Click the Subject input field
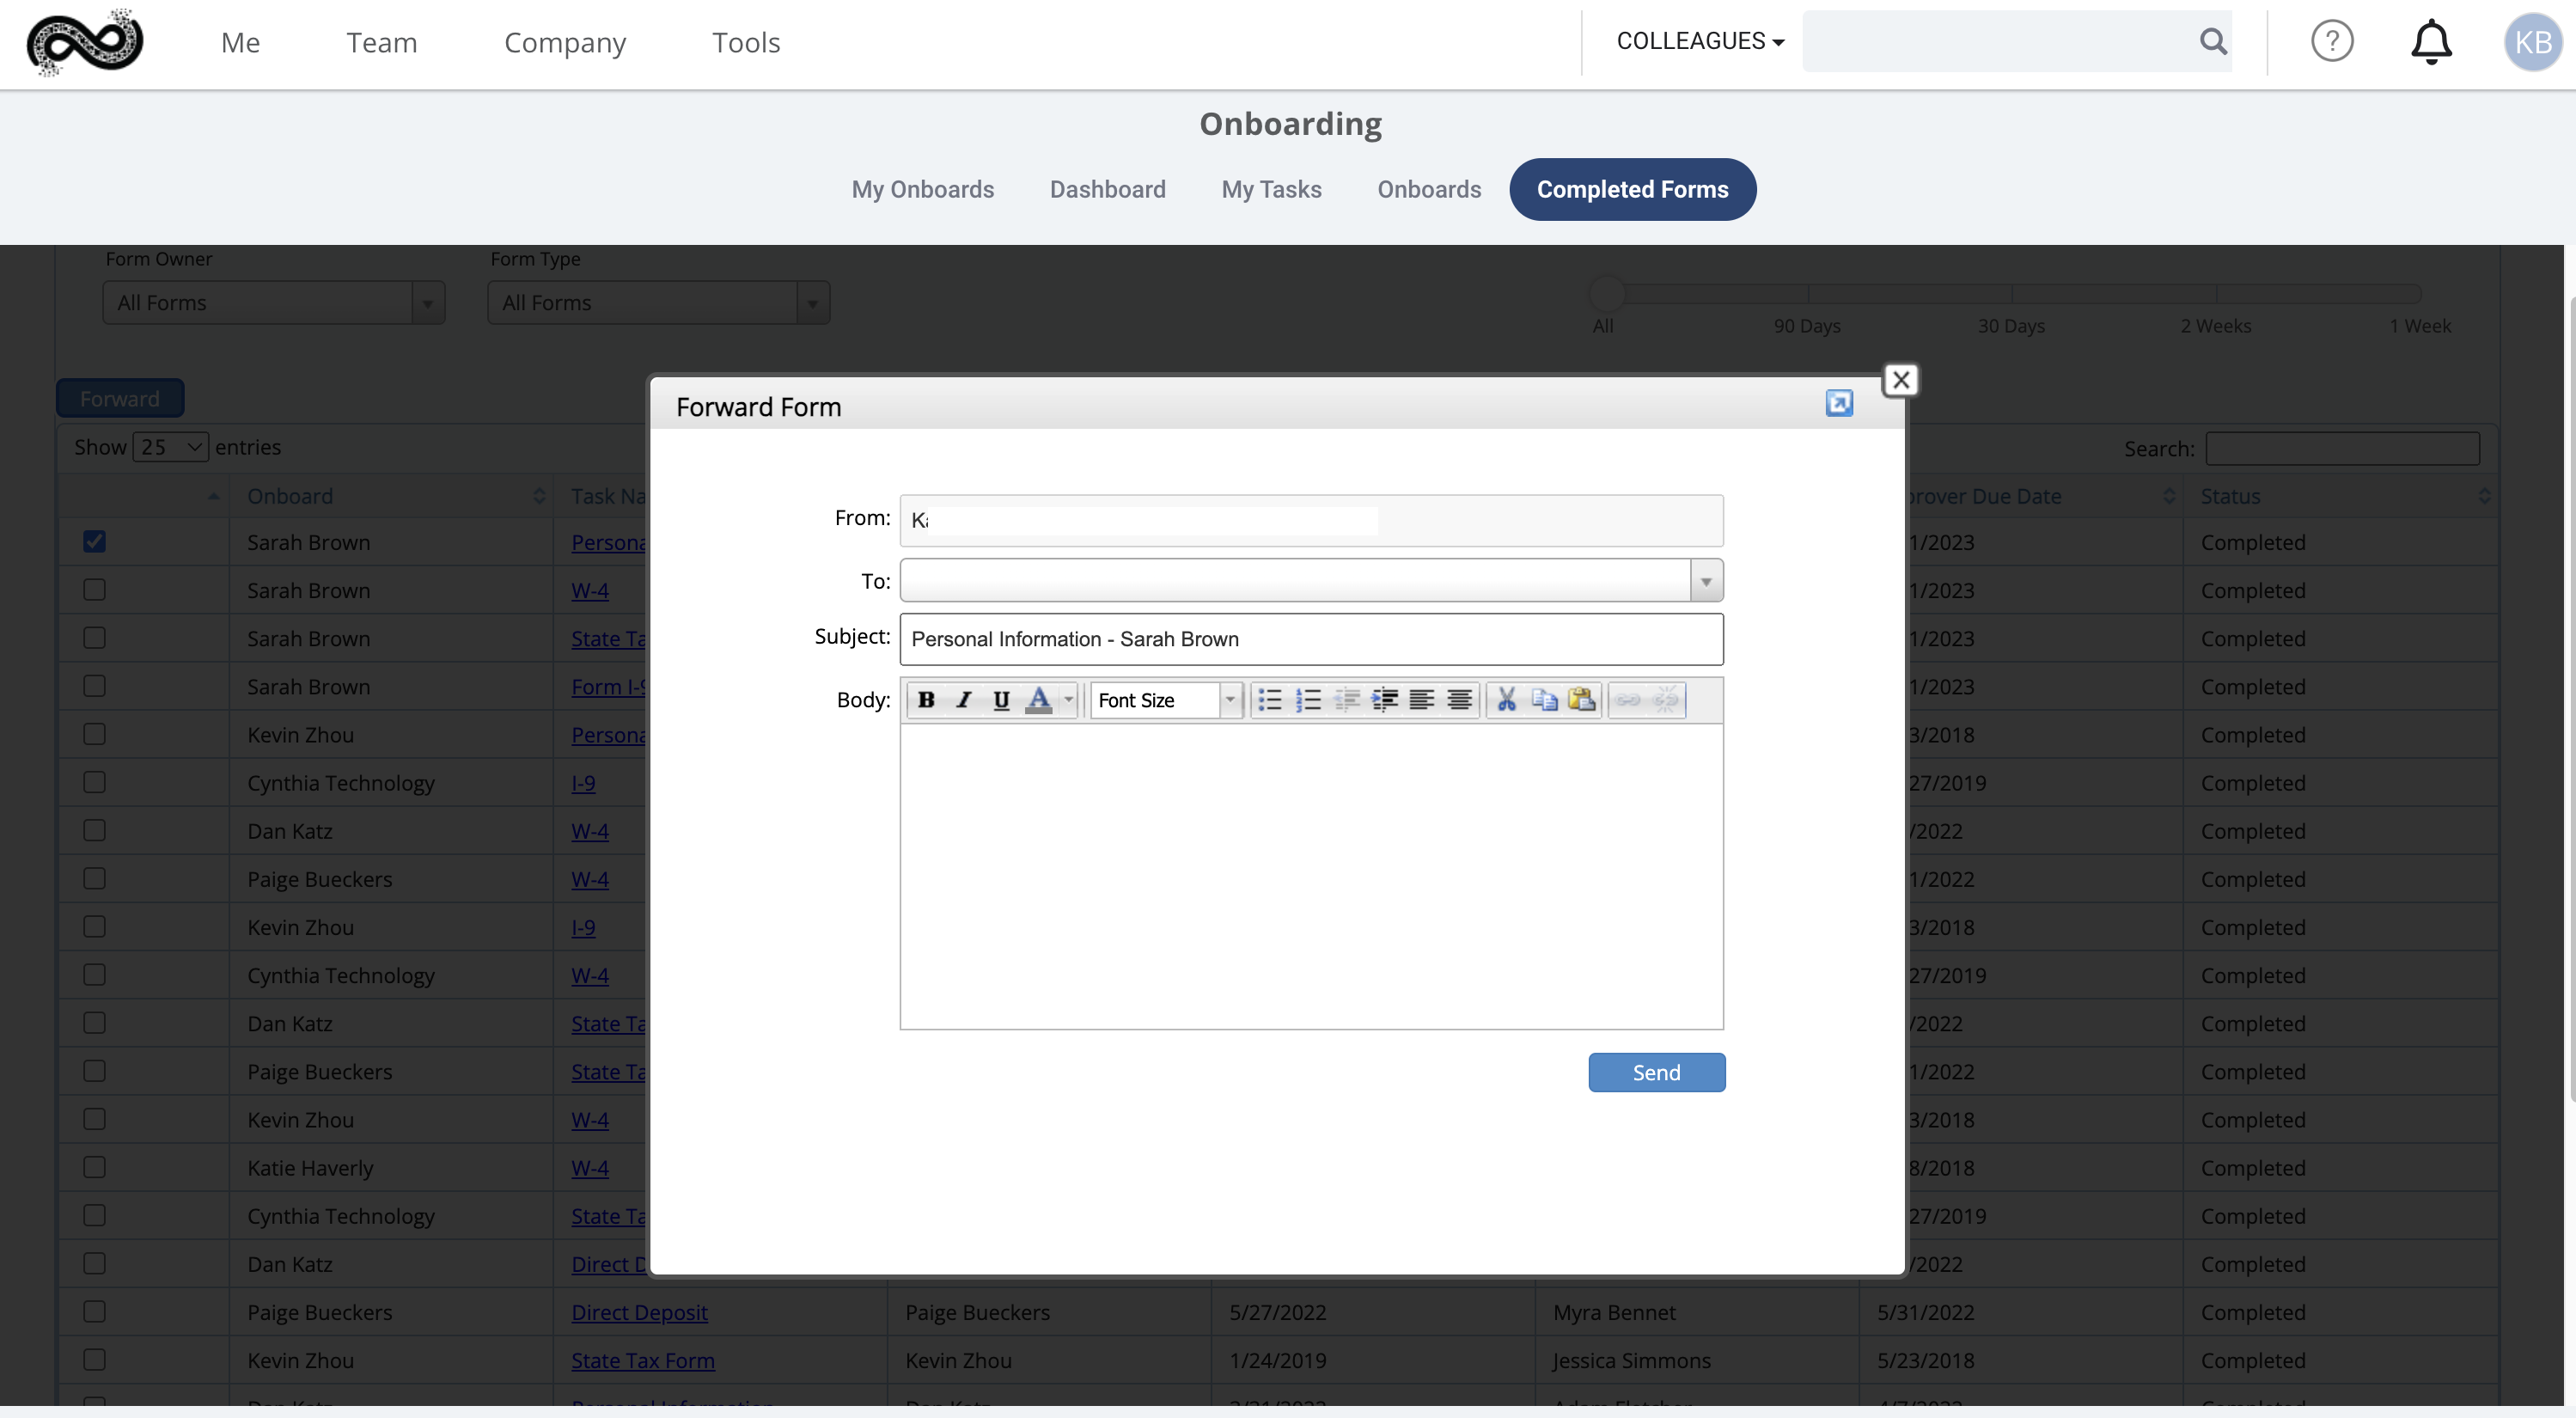The width and height of the screenshot is (2576, 1418). [1311, 639]
